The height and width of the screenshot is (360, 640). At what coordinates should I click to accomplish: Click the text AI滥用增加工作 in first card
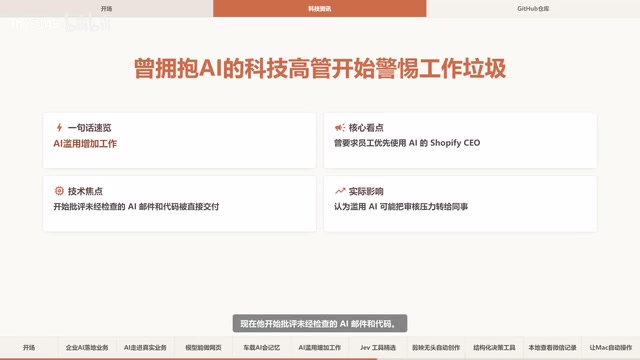[85, 144]
